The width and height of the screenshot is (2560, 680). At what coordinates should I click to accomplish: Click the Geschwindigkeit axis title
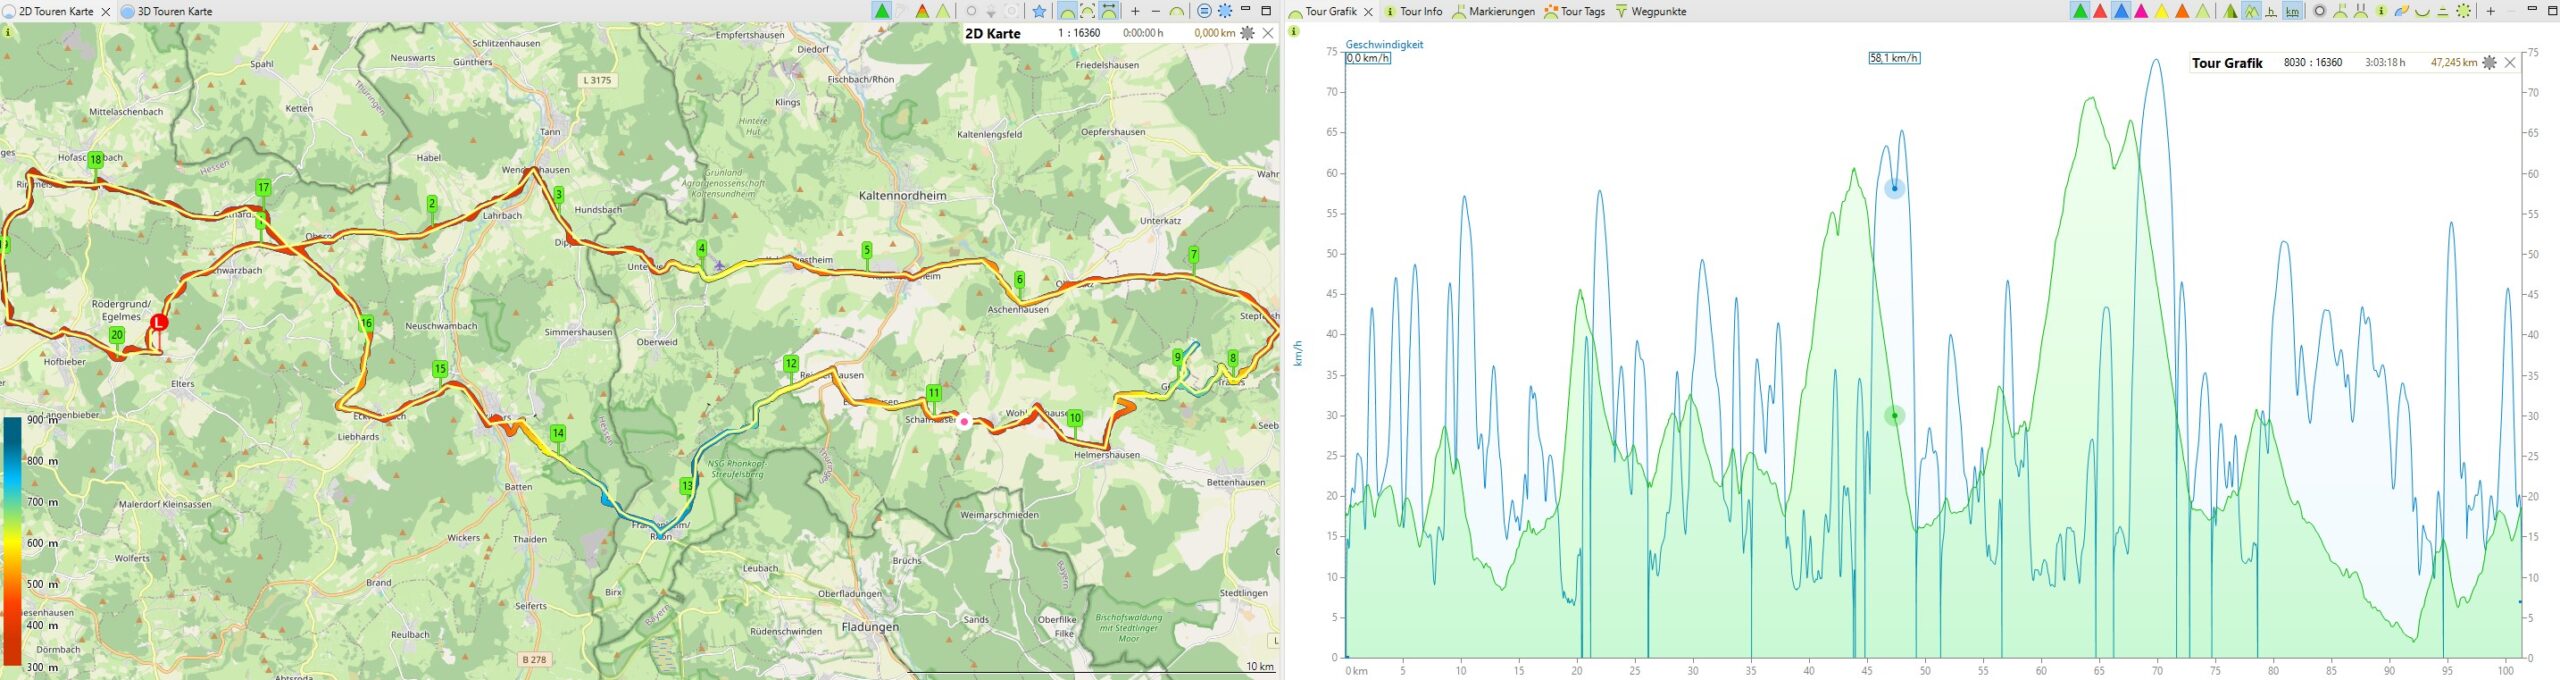tap(1384, 44)
